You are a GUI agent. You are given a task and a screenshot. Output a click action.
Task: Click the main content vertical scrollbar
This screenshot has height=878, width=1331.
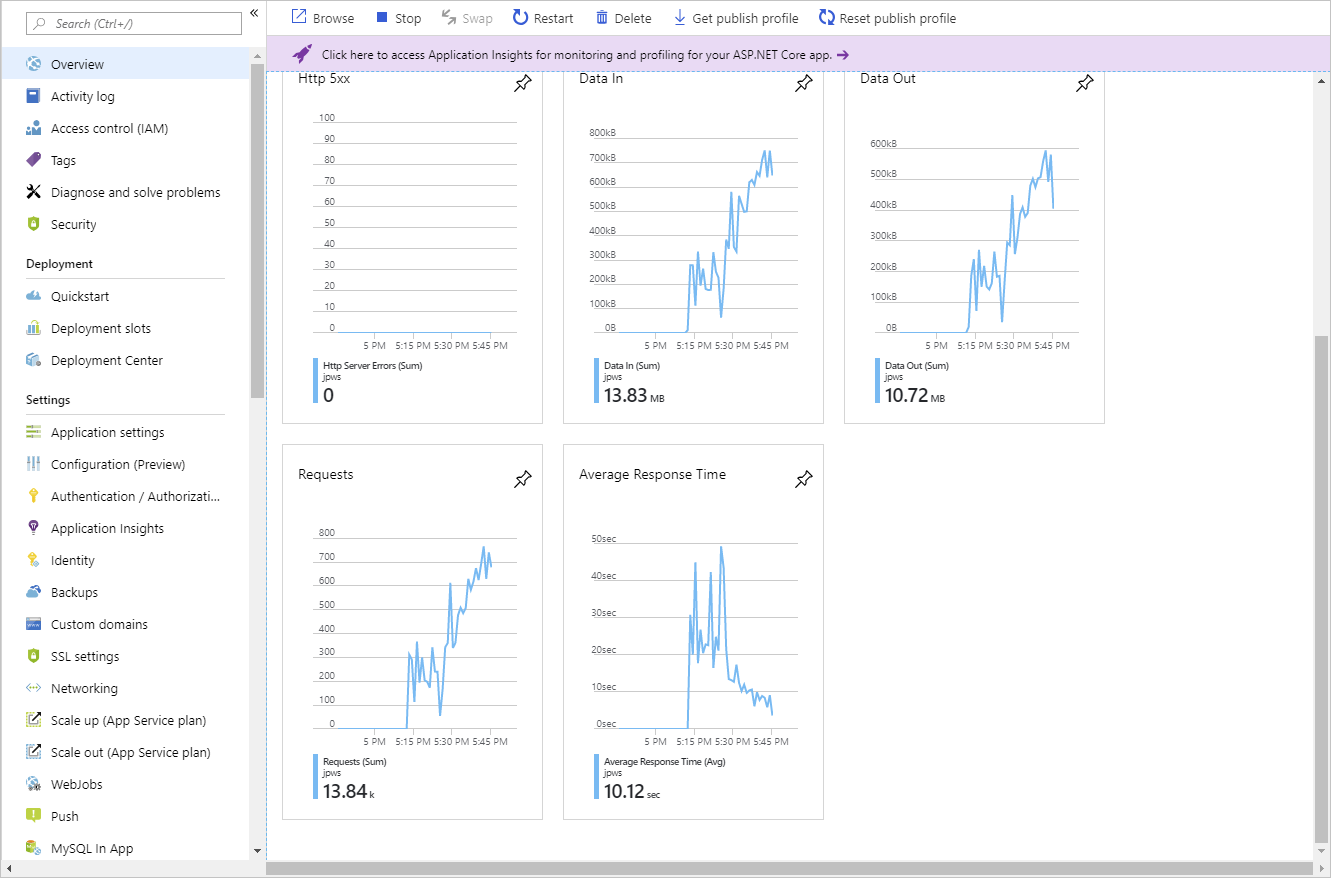click(1322, 589)
